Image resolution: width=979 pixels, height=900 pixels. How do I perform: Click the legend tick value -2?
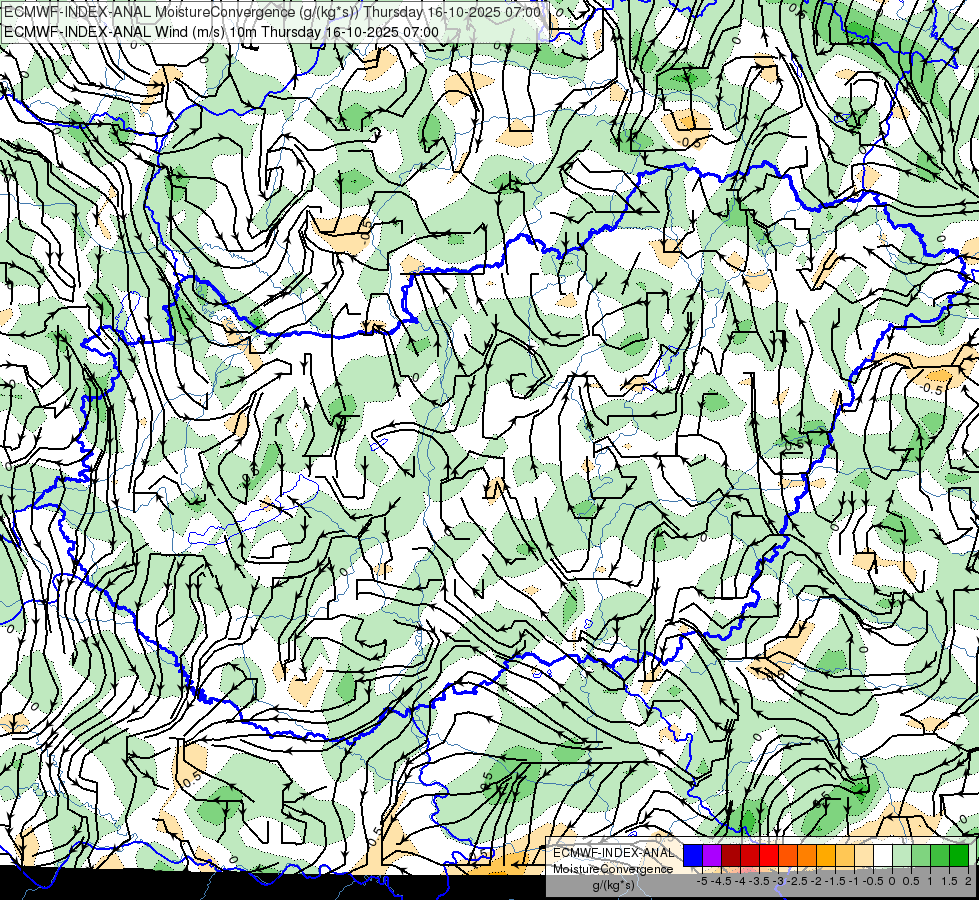pos(817,881)
